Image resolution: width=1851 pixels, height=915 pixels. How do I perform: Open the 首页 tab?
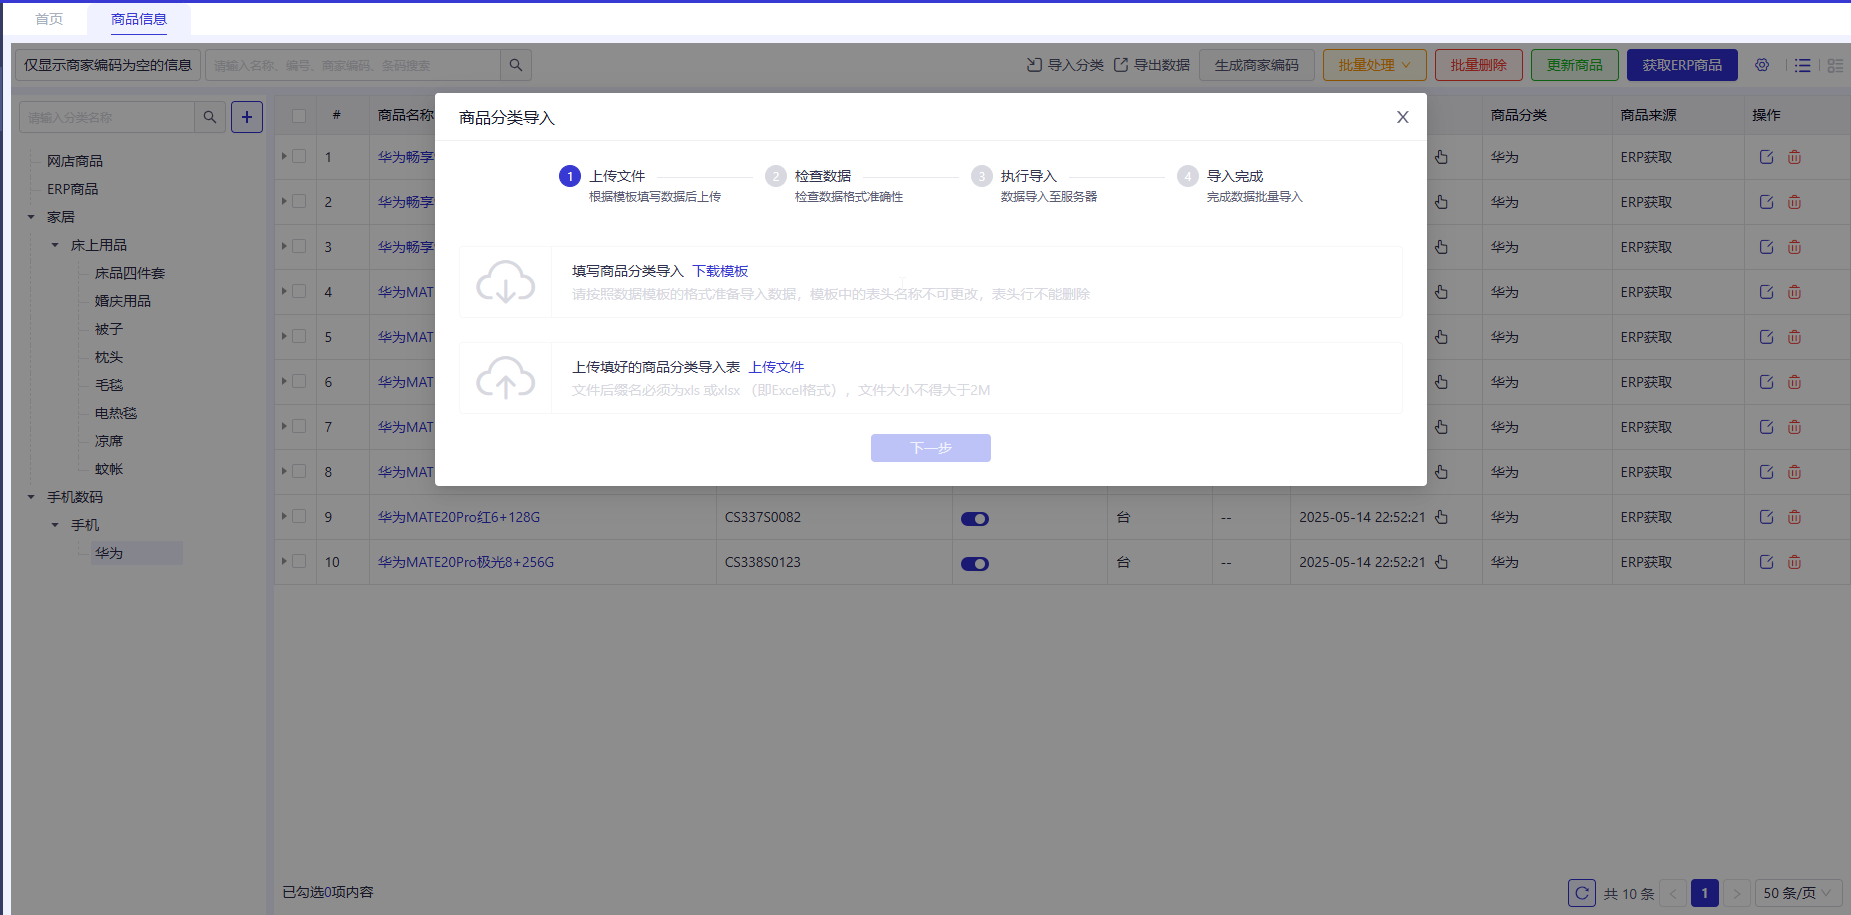pyautogui.click(x=49, y=19)
